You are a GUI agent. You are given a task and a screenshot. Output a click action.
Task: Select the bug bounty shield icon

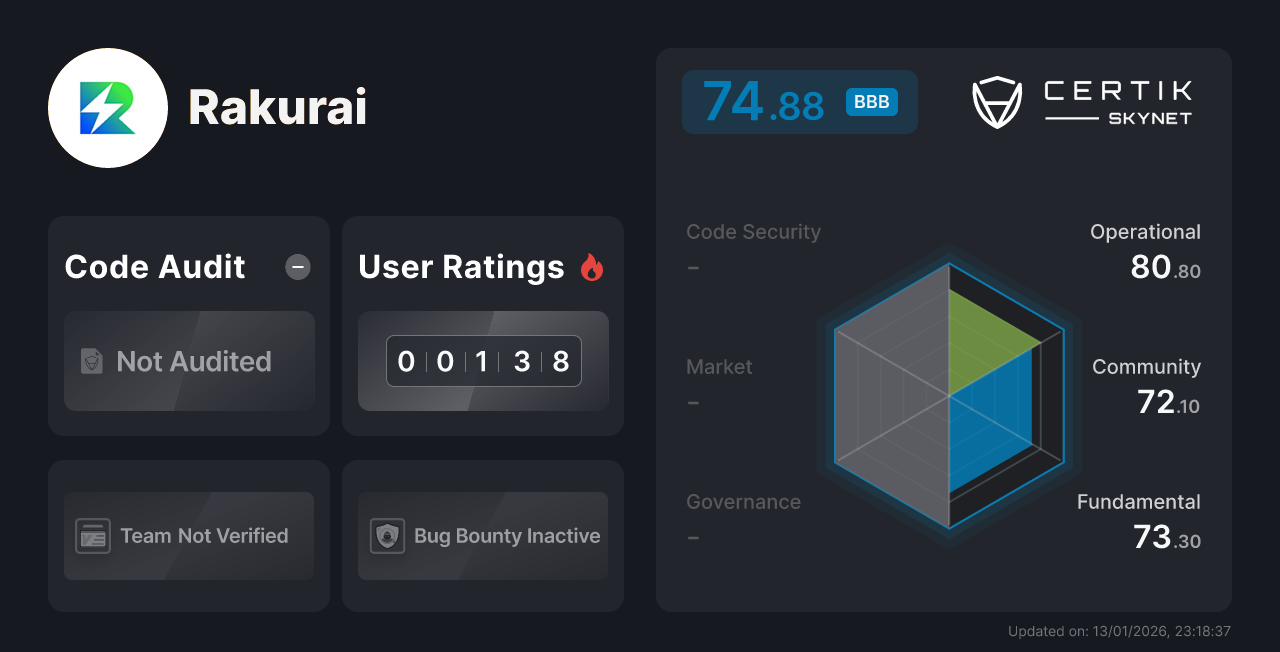pos(386,536)
